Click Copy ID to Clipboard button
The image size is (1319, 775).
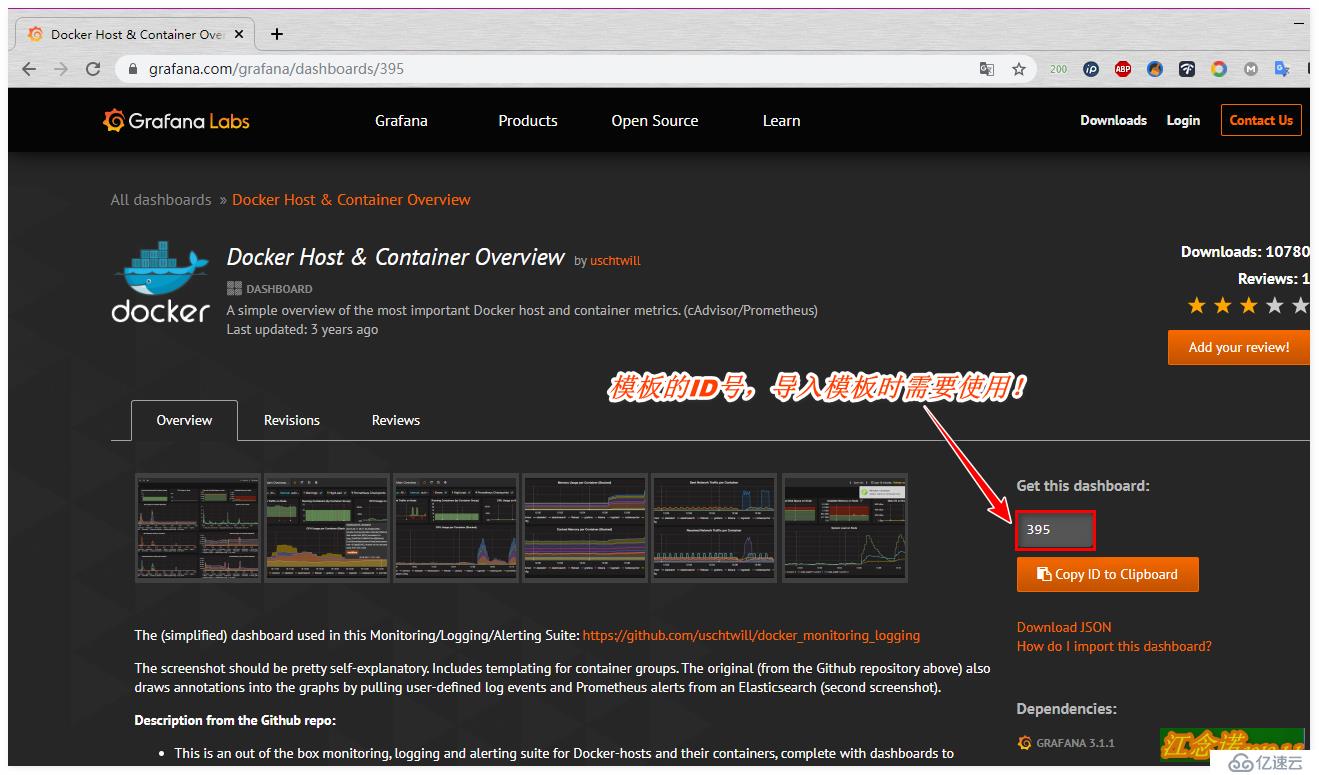coord(1108,575)
